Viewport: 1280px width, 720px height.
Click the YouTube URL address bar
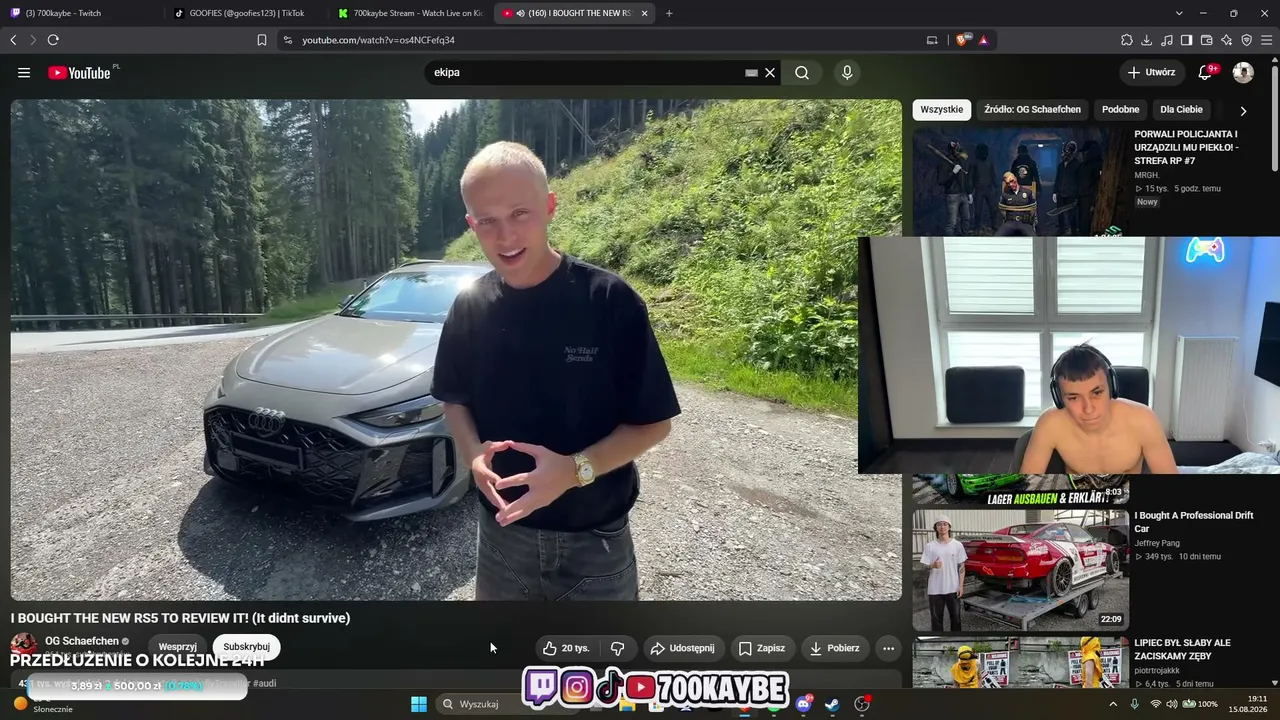tap(600, 40)
